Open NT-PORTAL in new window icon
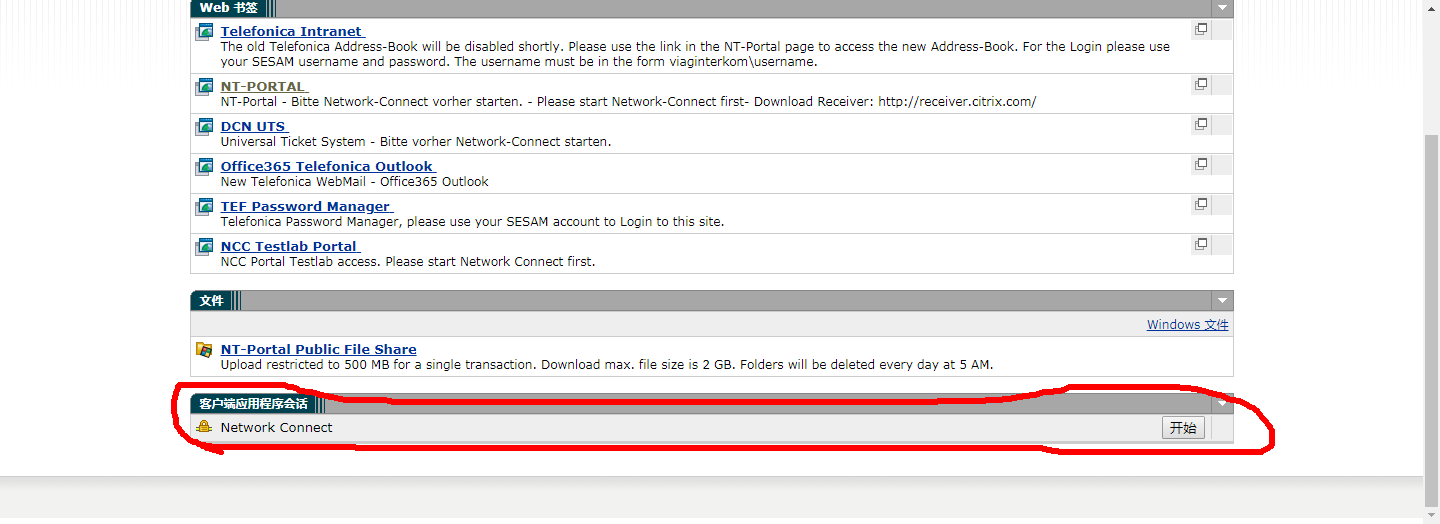Screen dimensions: 1440x524 point(1201,84)
